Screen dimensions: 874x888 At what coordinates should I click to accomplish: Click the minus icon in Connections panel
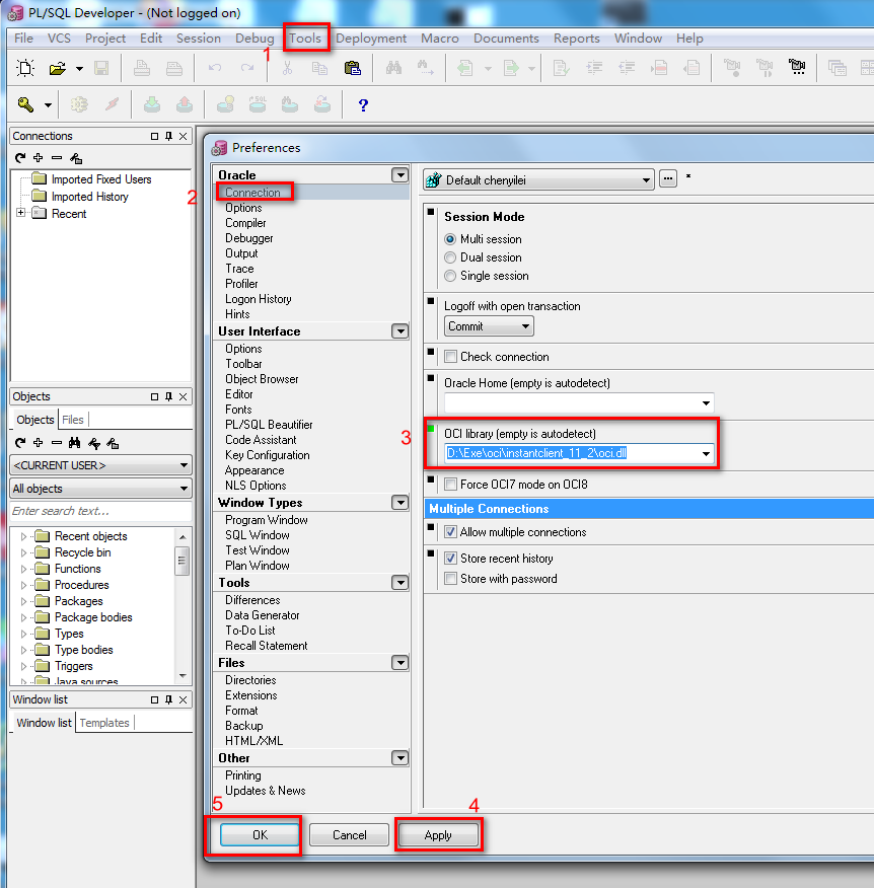(57, 158)
